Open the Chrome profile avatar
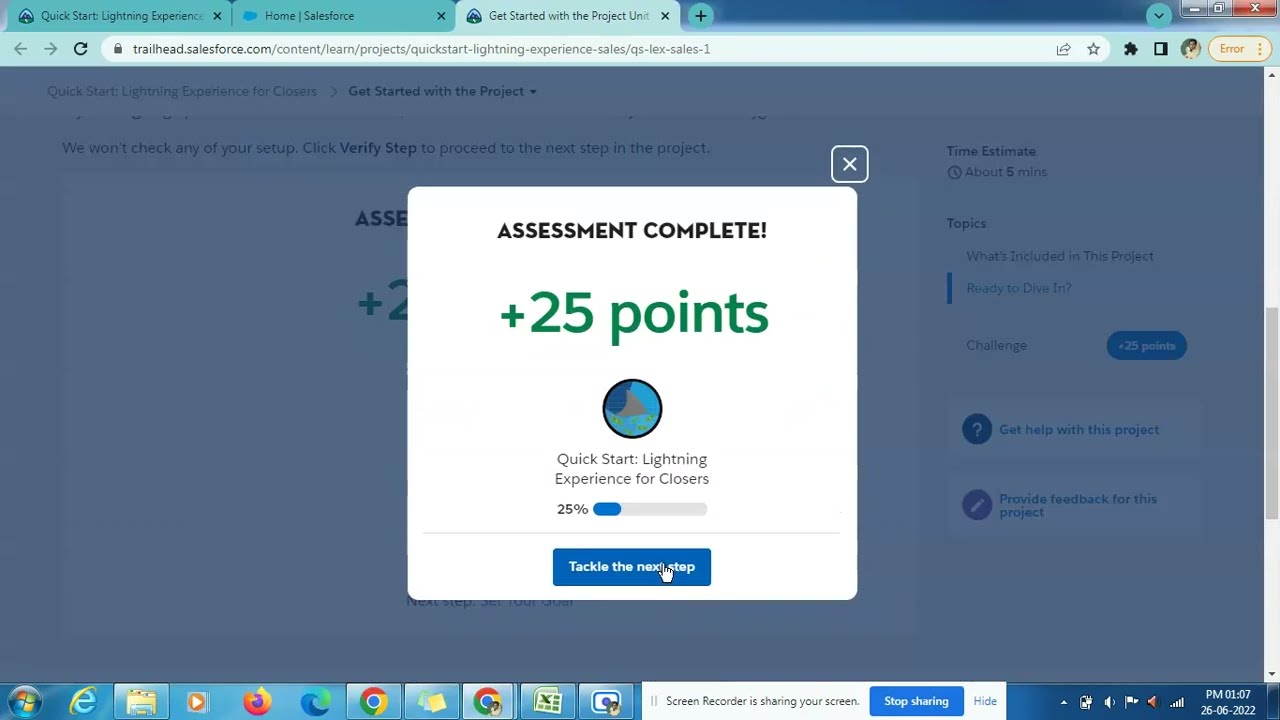The height and width of the screenshot is (720, 1280). (x=1190, y=49)
